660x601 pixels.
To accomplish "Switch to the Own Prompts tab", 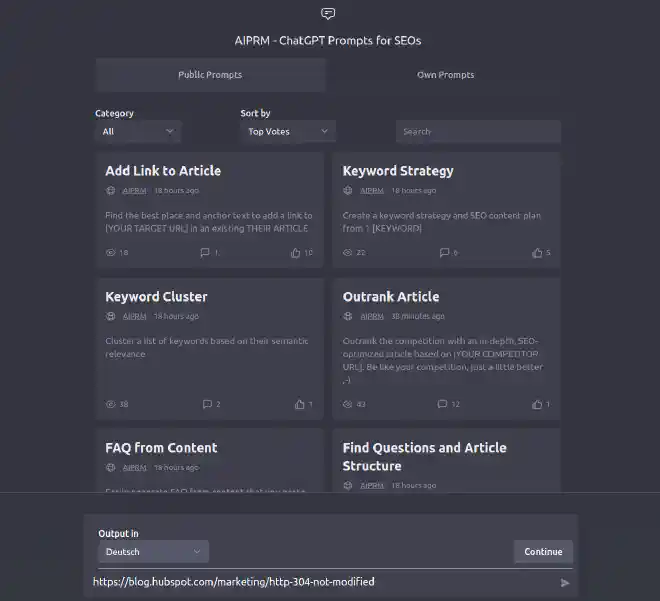I will [445, 75].
